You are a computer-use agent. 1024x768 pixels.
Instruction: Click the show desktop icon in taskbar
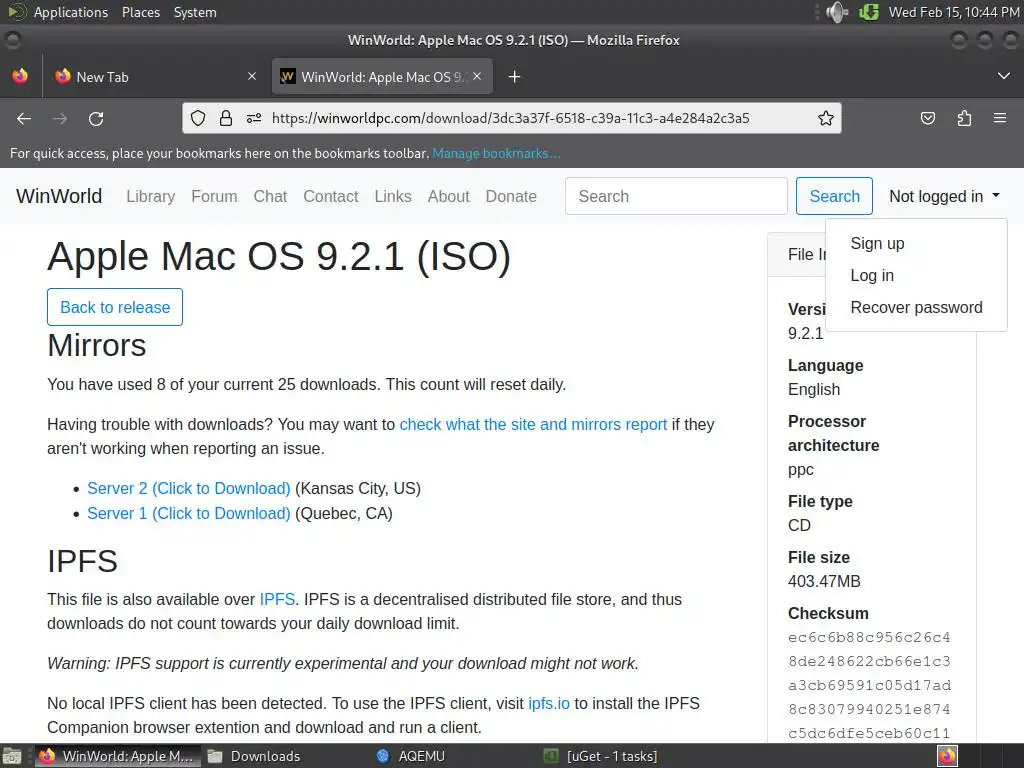click(x=12, y=756)
